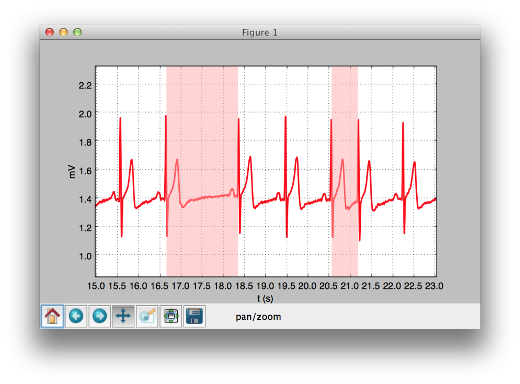
Task: Open the configure subplots tool
Action: click(171, 316)
